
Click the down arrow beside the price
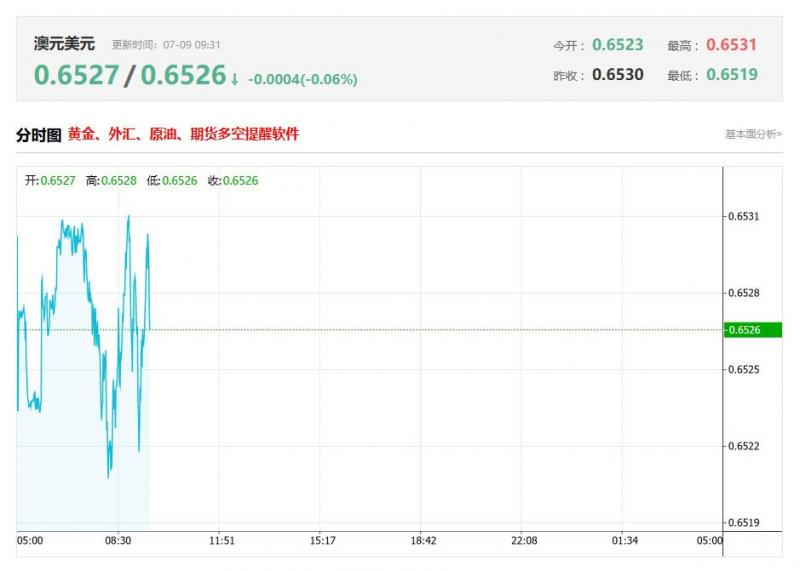click(x=234, y=79)
